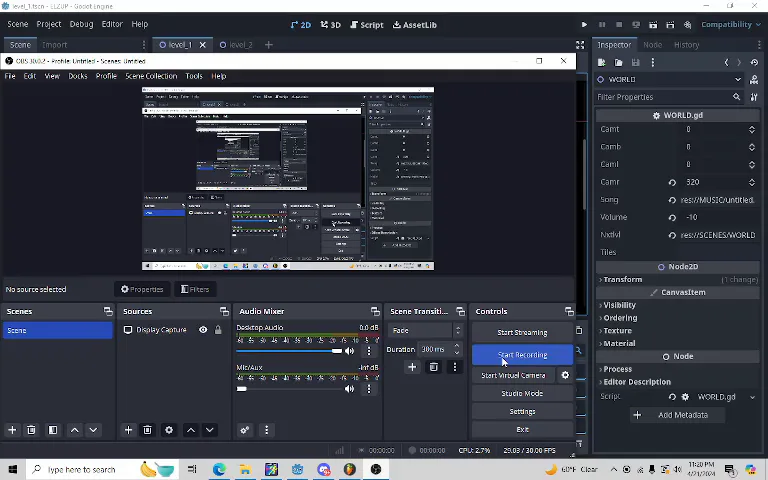Open the Fade transition dropdown
768x480 pixels.
click(x=426, y=331)
